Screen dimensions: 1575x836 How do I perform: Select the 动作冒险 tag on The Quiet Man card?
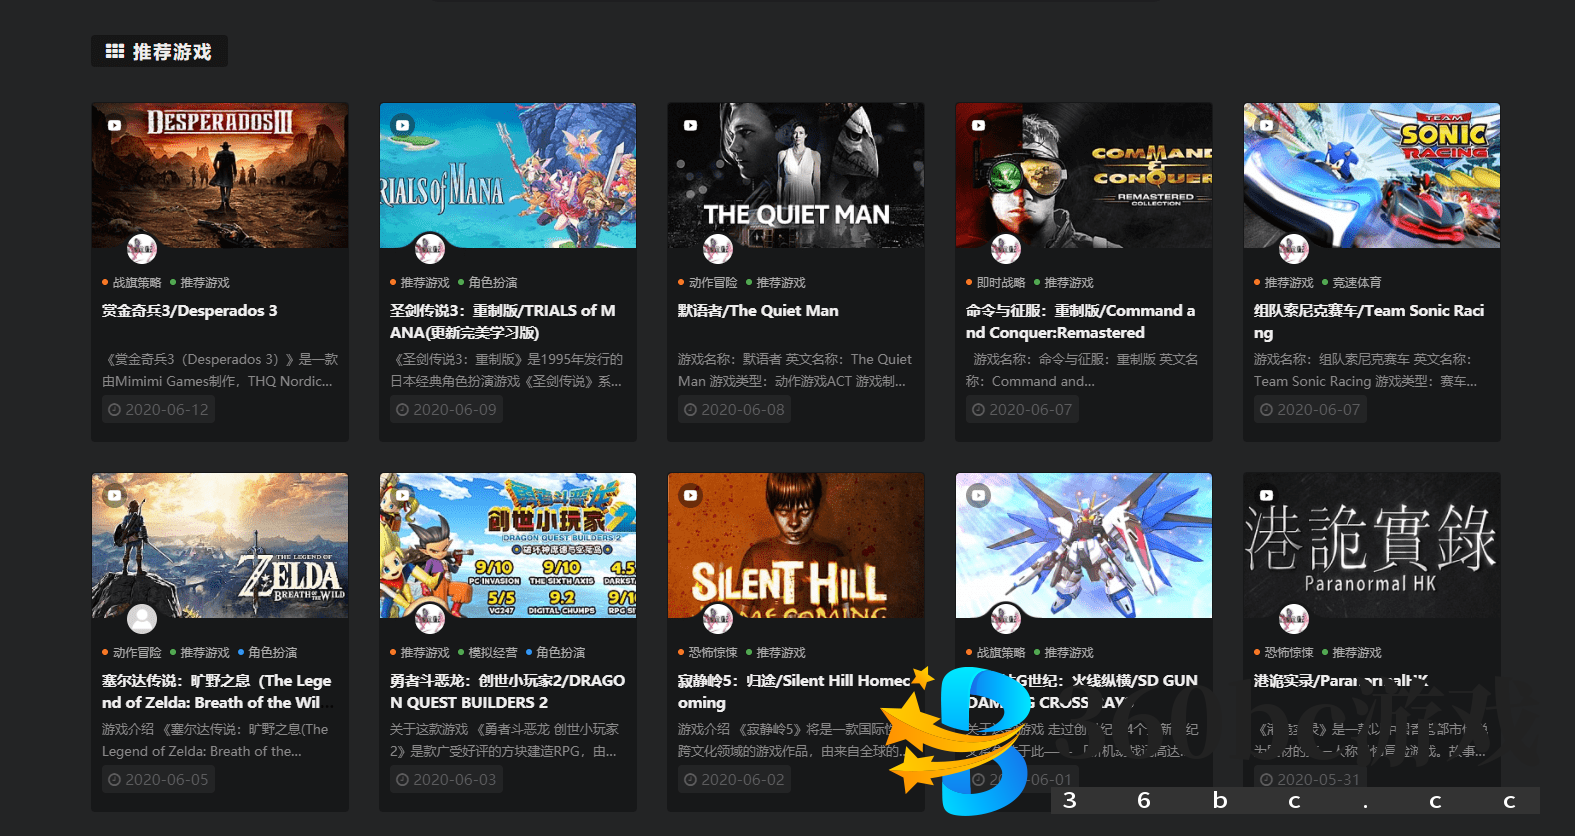(713, 283)
